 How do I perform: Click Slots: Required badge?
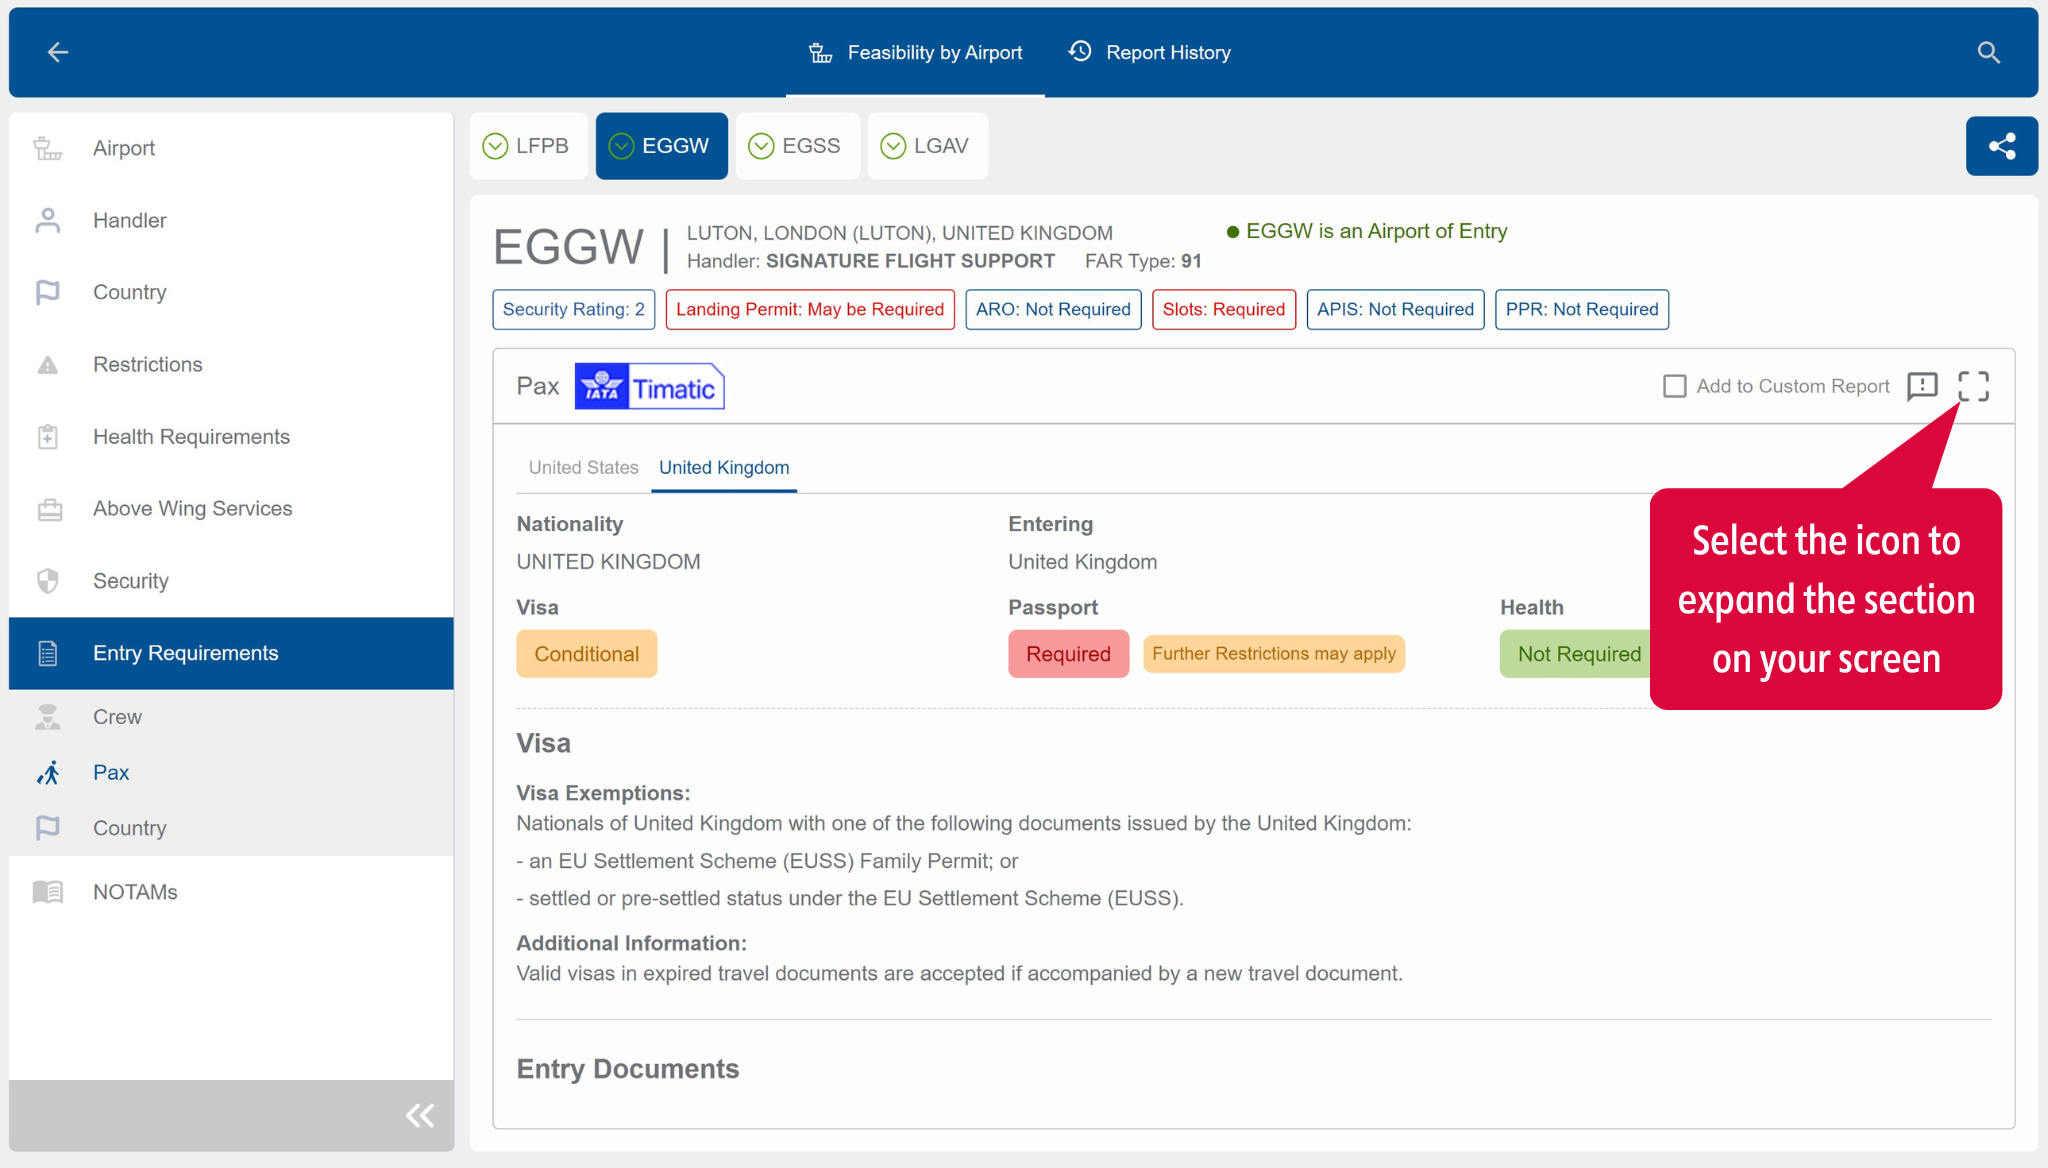(x=1224, y=309)
